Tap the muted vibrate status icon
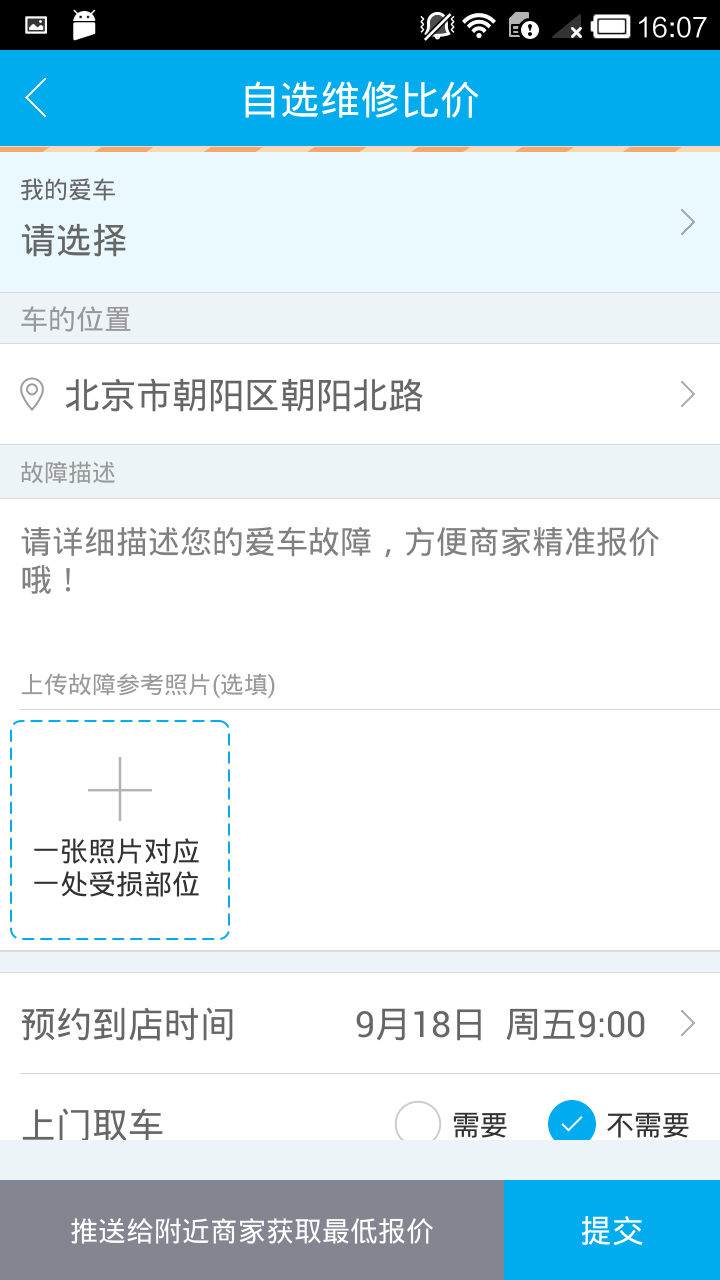 pos(437,26)
